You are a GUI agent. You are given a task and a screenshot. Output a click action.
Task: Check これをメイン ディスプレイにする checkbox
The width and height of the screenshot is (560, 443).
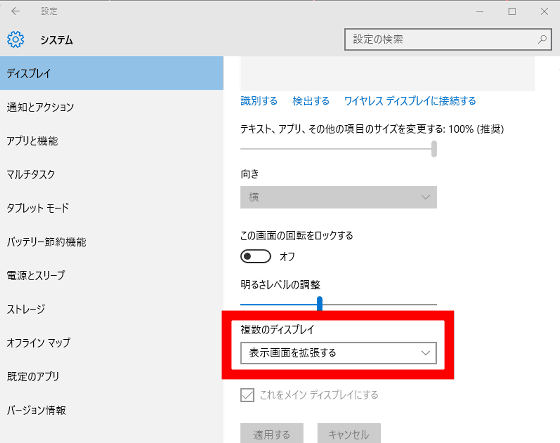[x=247, y=395]
